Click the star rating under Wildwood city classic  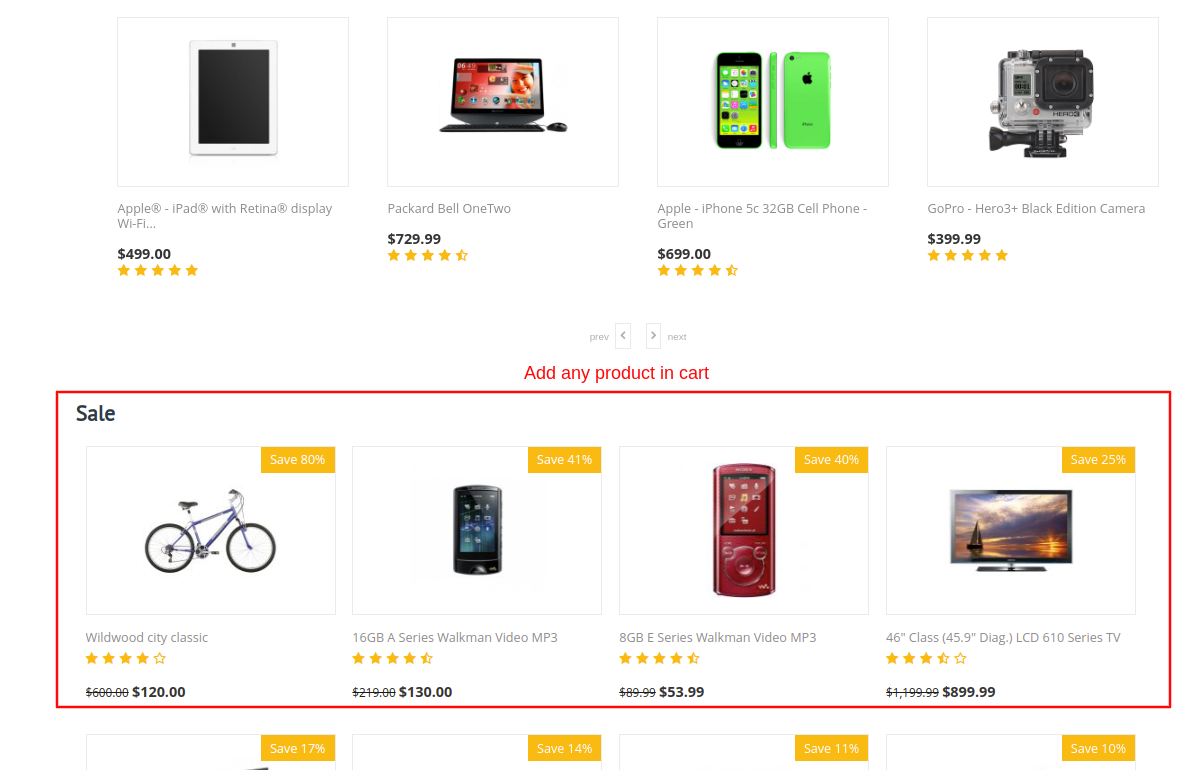coord(126,659)
